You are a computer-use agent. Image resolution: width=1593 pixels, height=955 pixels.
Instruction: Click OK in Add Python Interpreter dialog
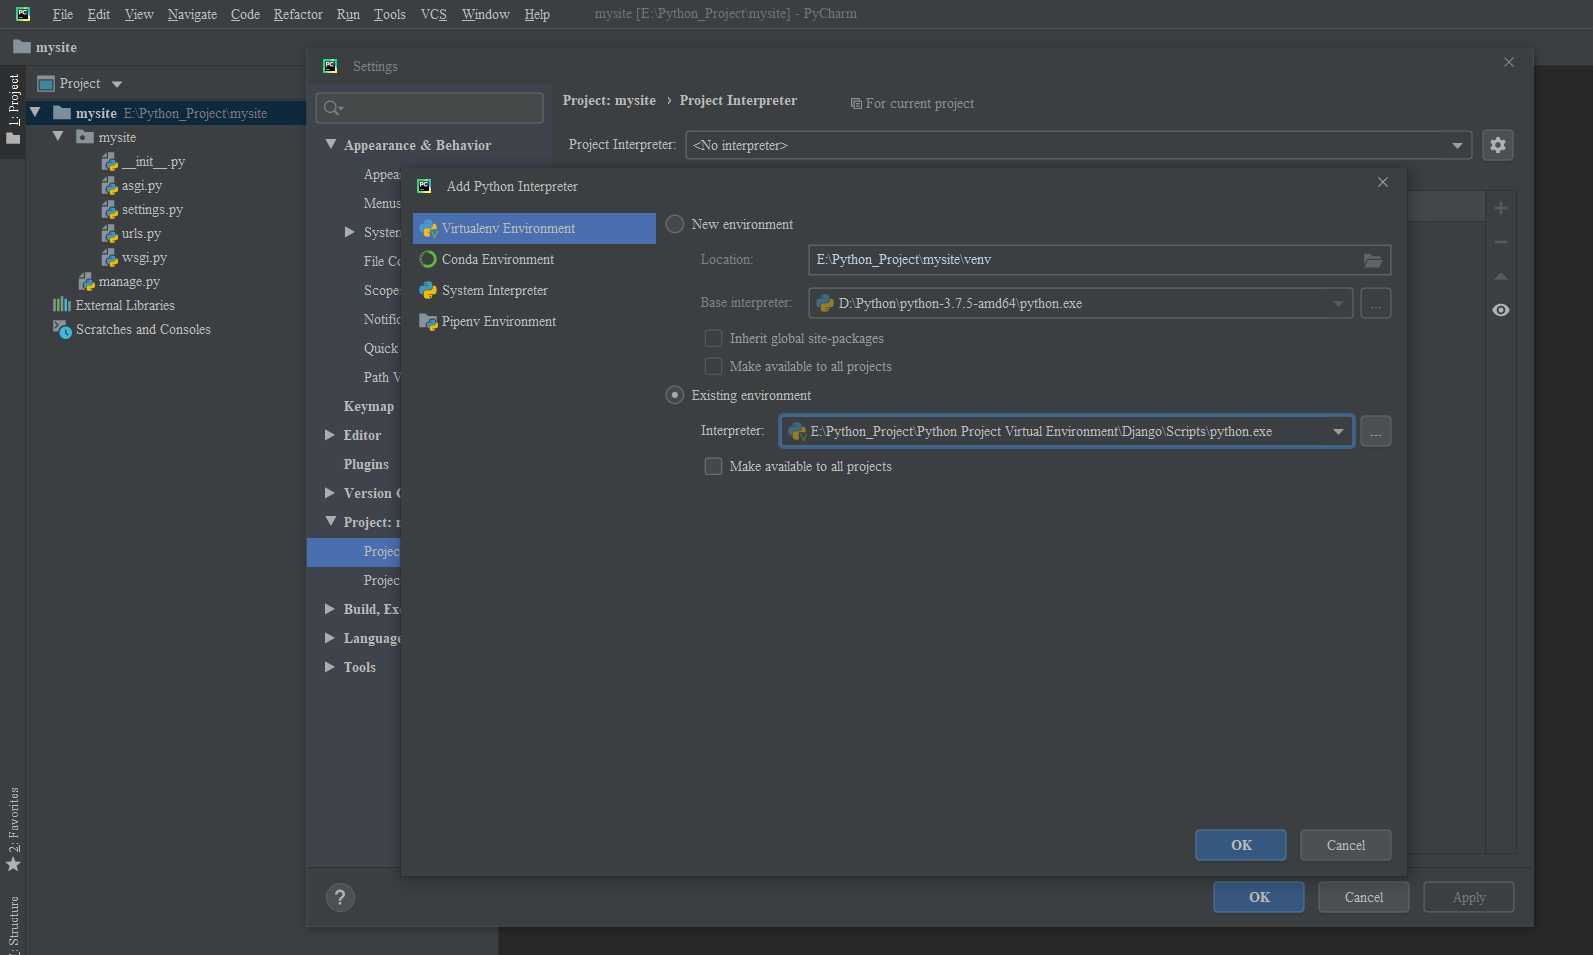[1241, 845]
